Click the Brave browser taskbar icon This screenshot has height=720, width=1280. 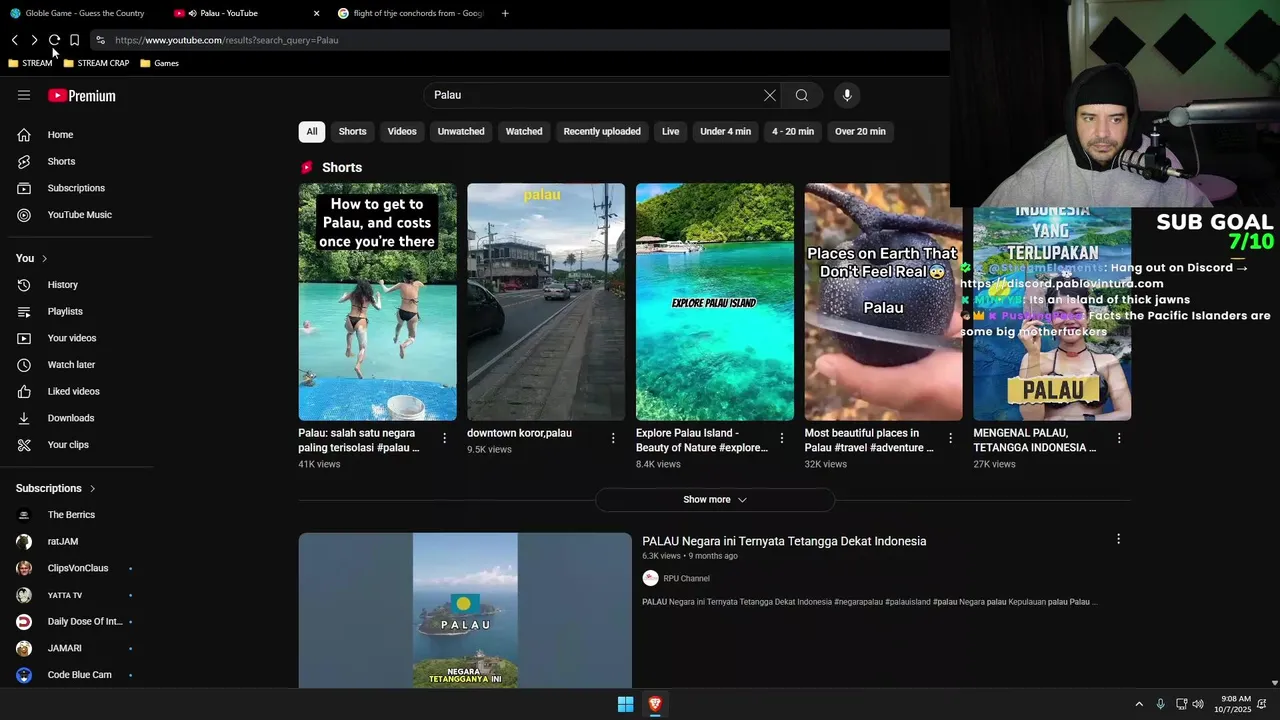(655, 704)
